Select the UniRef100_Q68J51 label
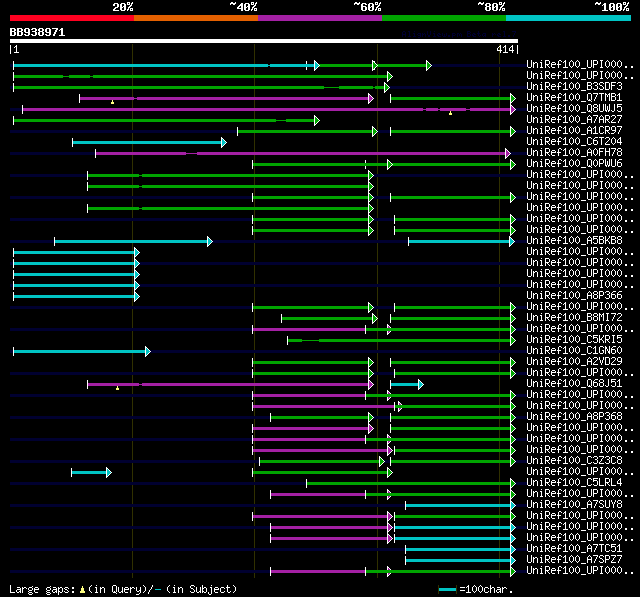This screenshot has width=640, height=597. (x=574, y=384)
